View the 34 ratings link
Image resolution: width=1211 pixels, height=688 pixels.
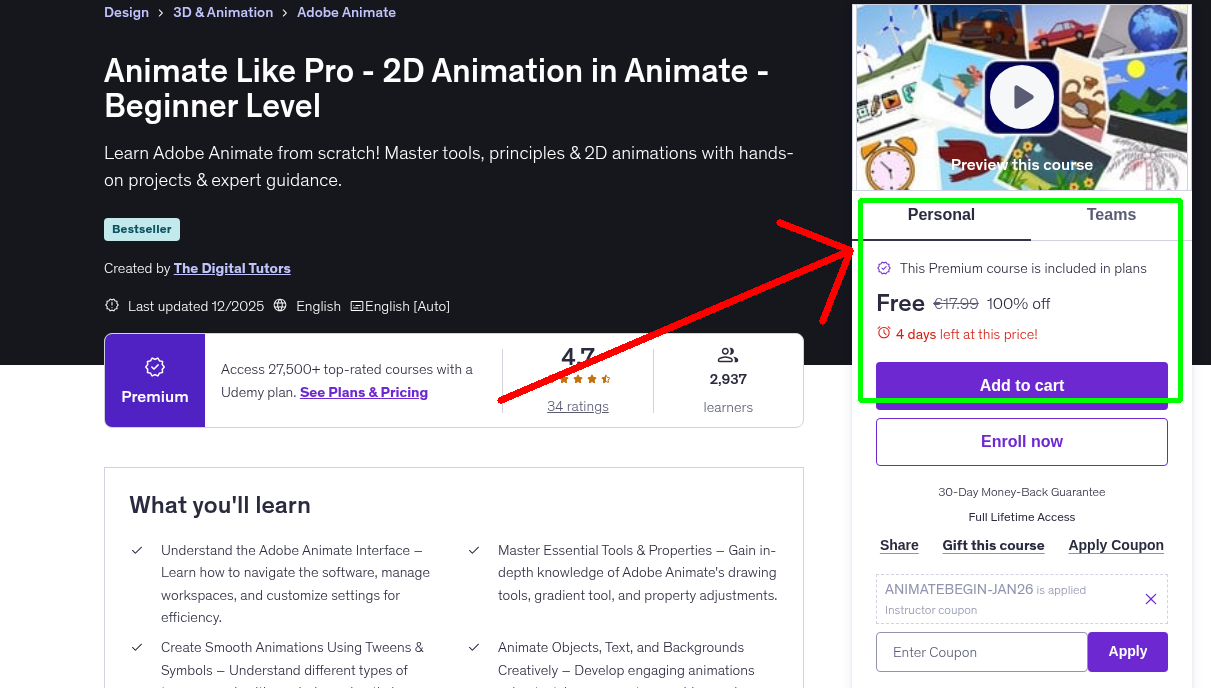tap(577, 406)
